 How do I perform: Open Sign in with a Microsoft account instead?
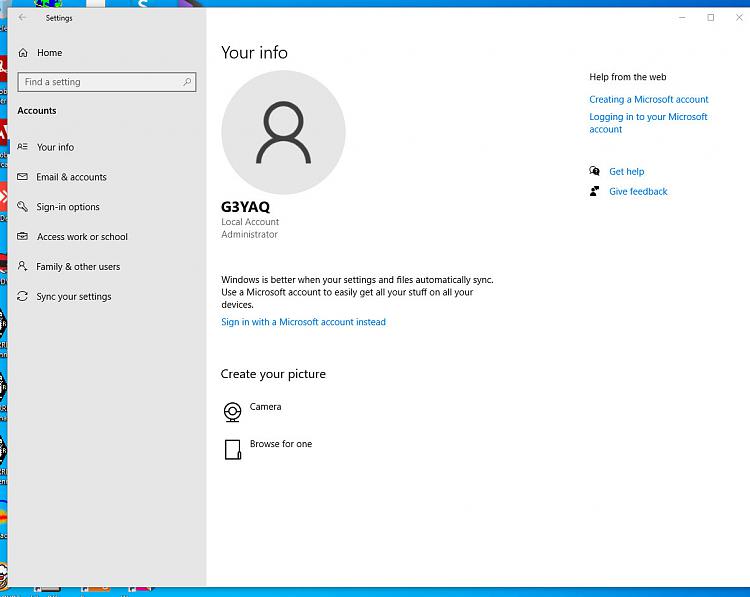303,322
